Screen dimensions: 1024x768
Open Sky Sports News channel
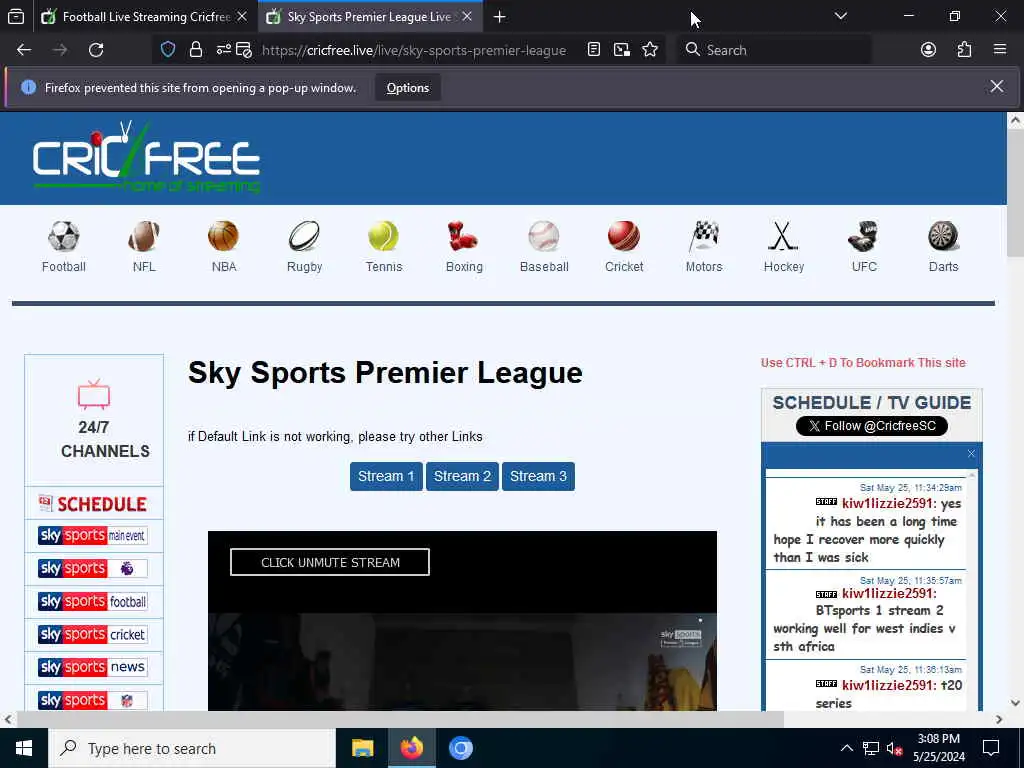(x=93, y=667)
